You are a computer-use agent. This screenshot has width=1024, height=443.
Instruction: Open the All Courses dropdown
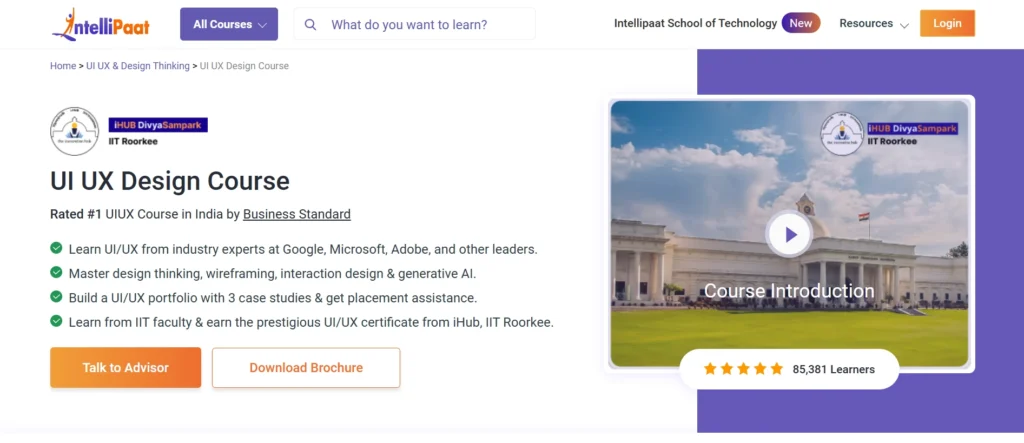point(229,24)
